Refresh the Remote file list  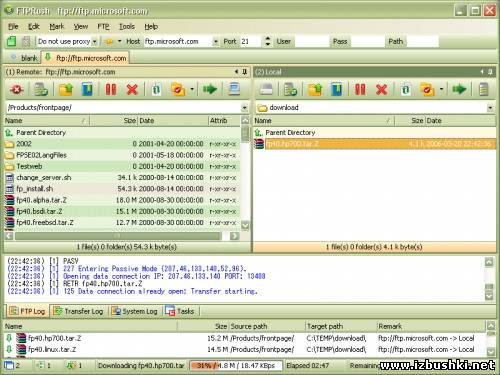(156, 89)
